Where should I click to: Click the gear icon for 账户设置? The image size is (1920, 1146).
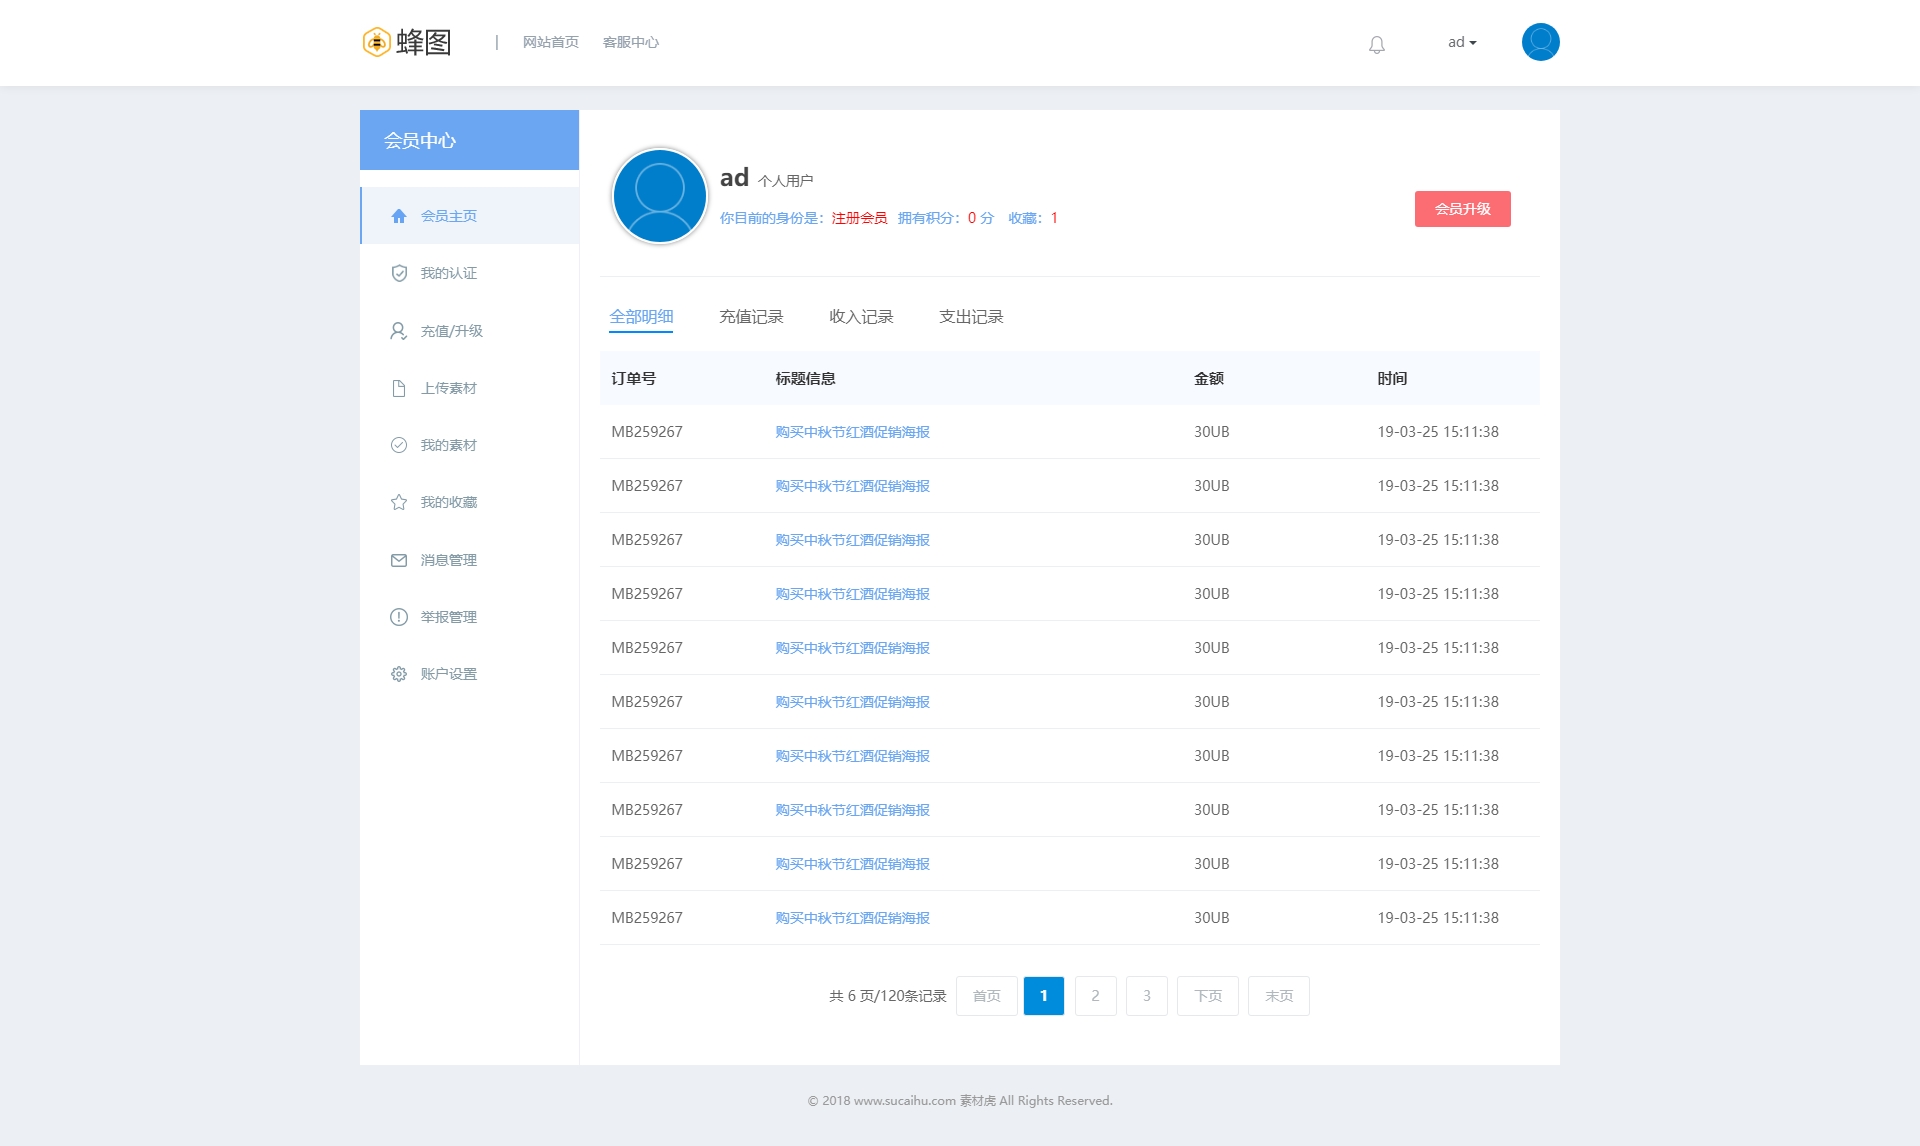coord(399,674)
